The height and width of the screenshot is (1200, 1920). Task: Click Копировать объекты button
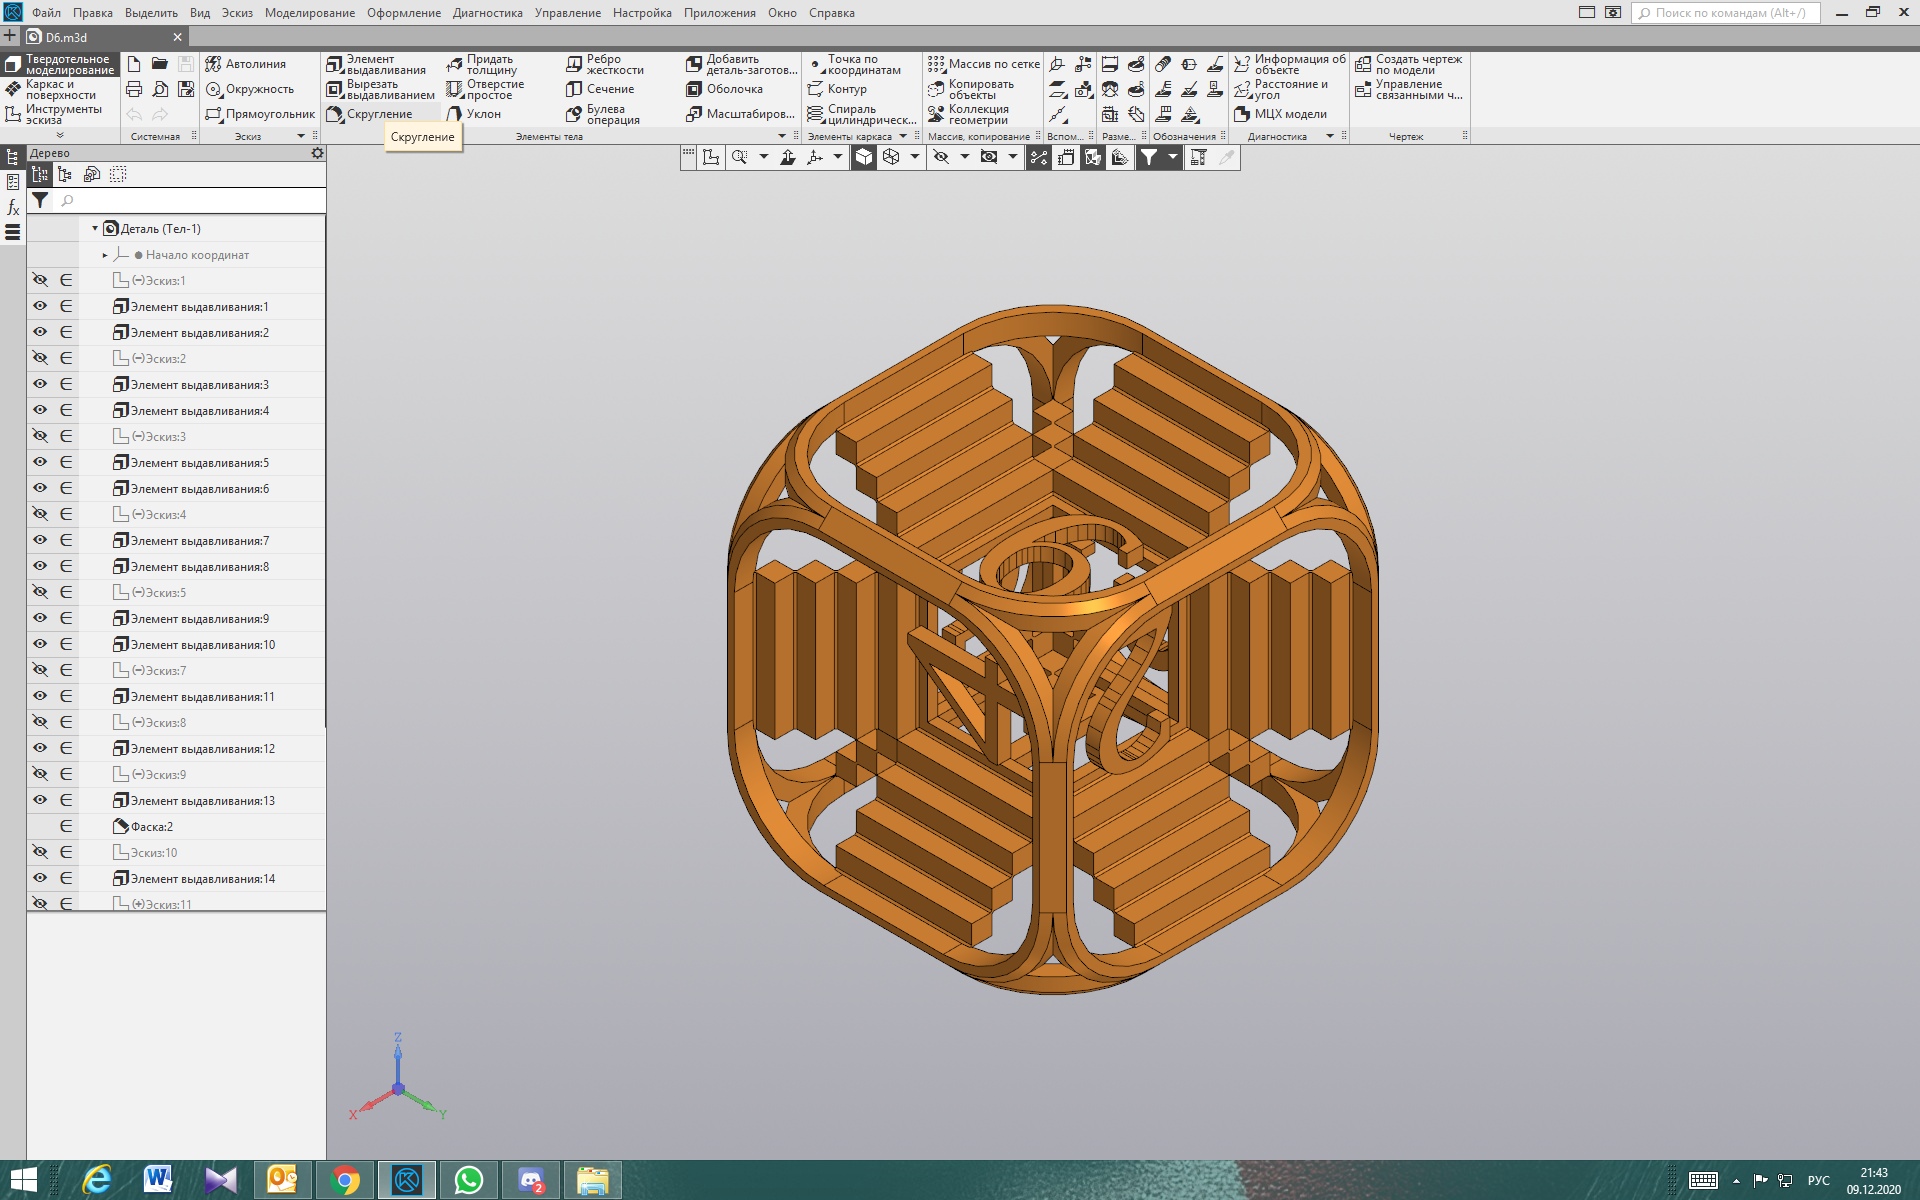970,90
